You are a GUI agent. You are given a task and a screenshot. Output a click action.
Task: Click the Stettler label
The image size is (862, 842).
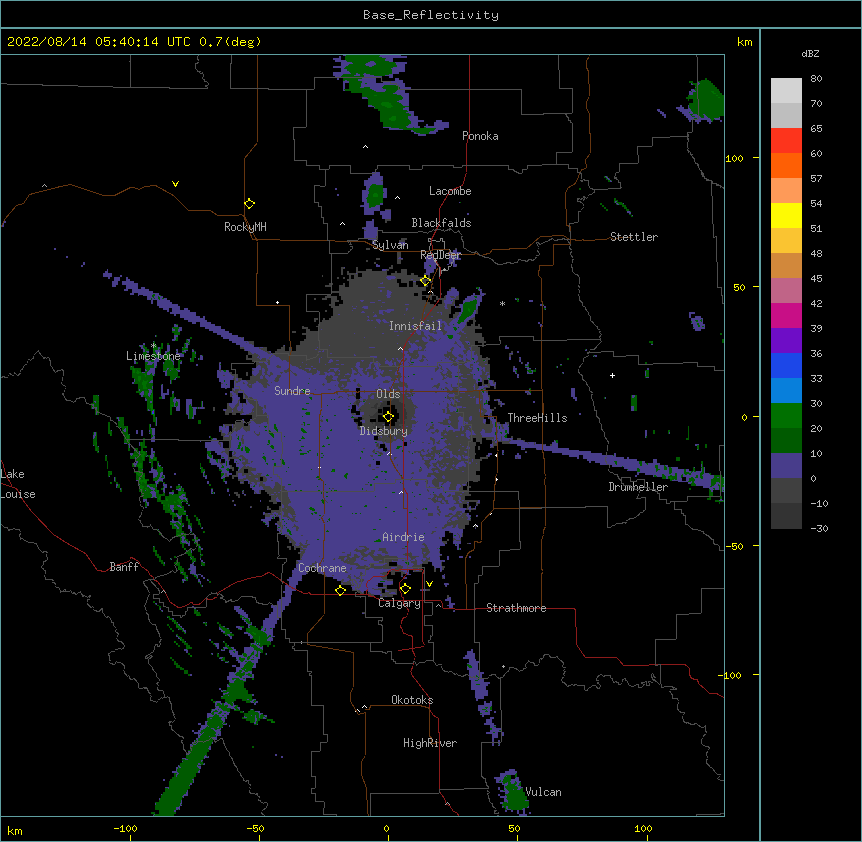point(634,237)
